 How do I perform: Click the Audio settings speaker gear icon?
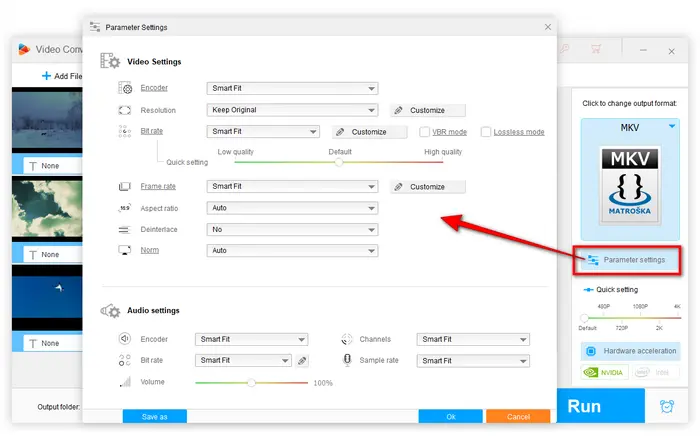click(x=110, y=311)
